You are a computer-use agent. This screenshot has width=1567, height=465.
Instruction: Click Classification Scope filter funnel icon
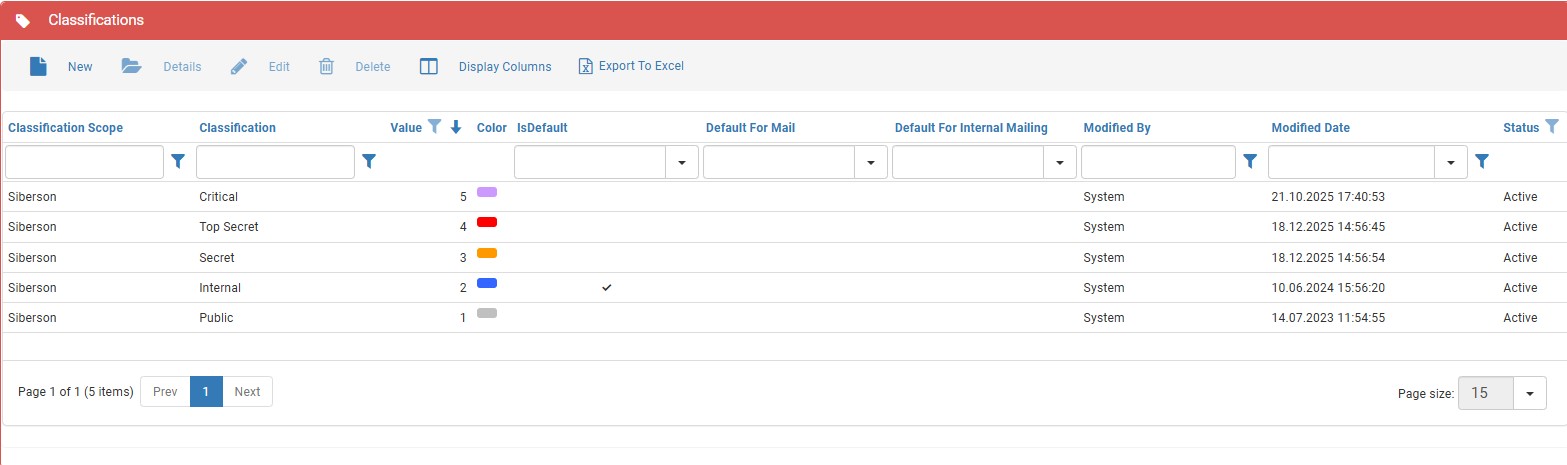(178, 161)
